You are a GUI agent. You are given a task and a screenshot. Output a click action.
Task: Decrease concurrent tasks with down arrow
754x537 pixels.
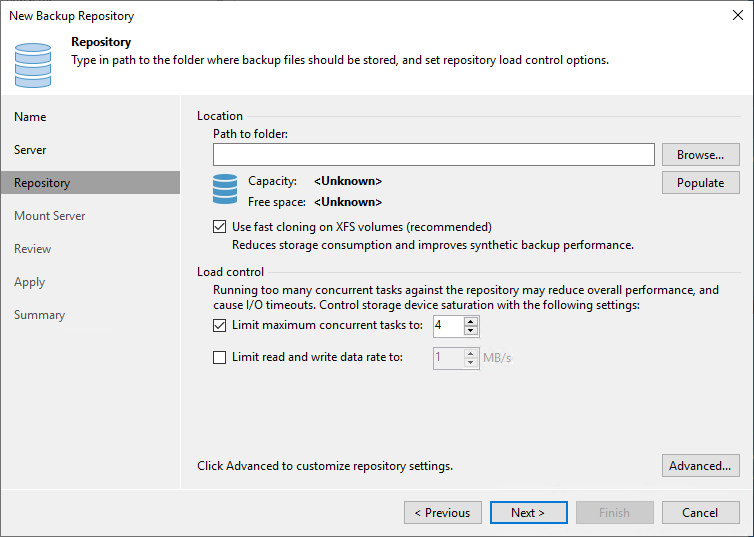(471, 331)
